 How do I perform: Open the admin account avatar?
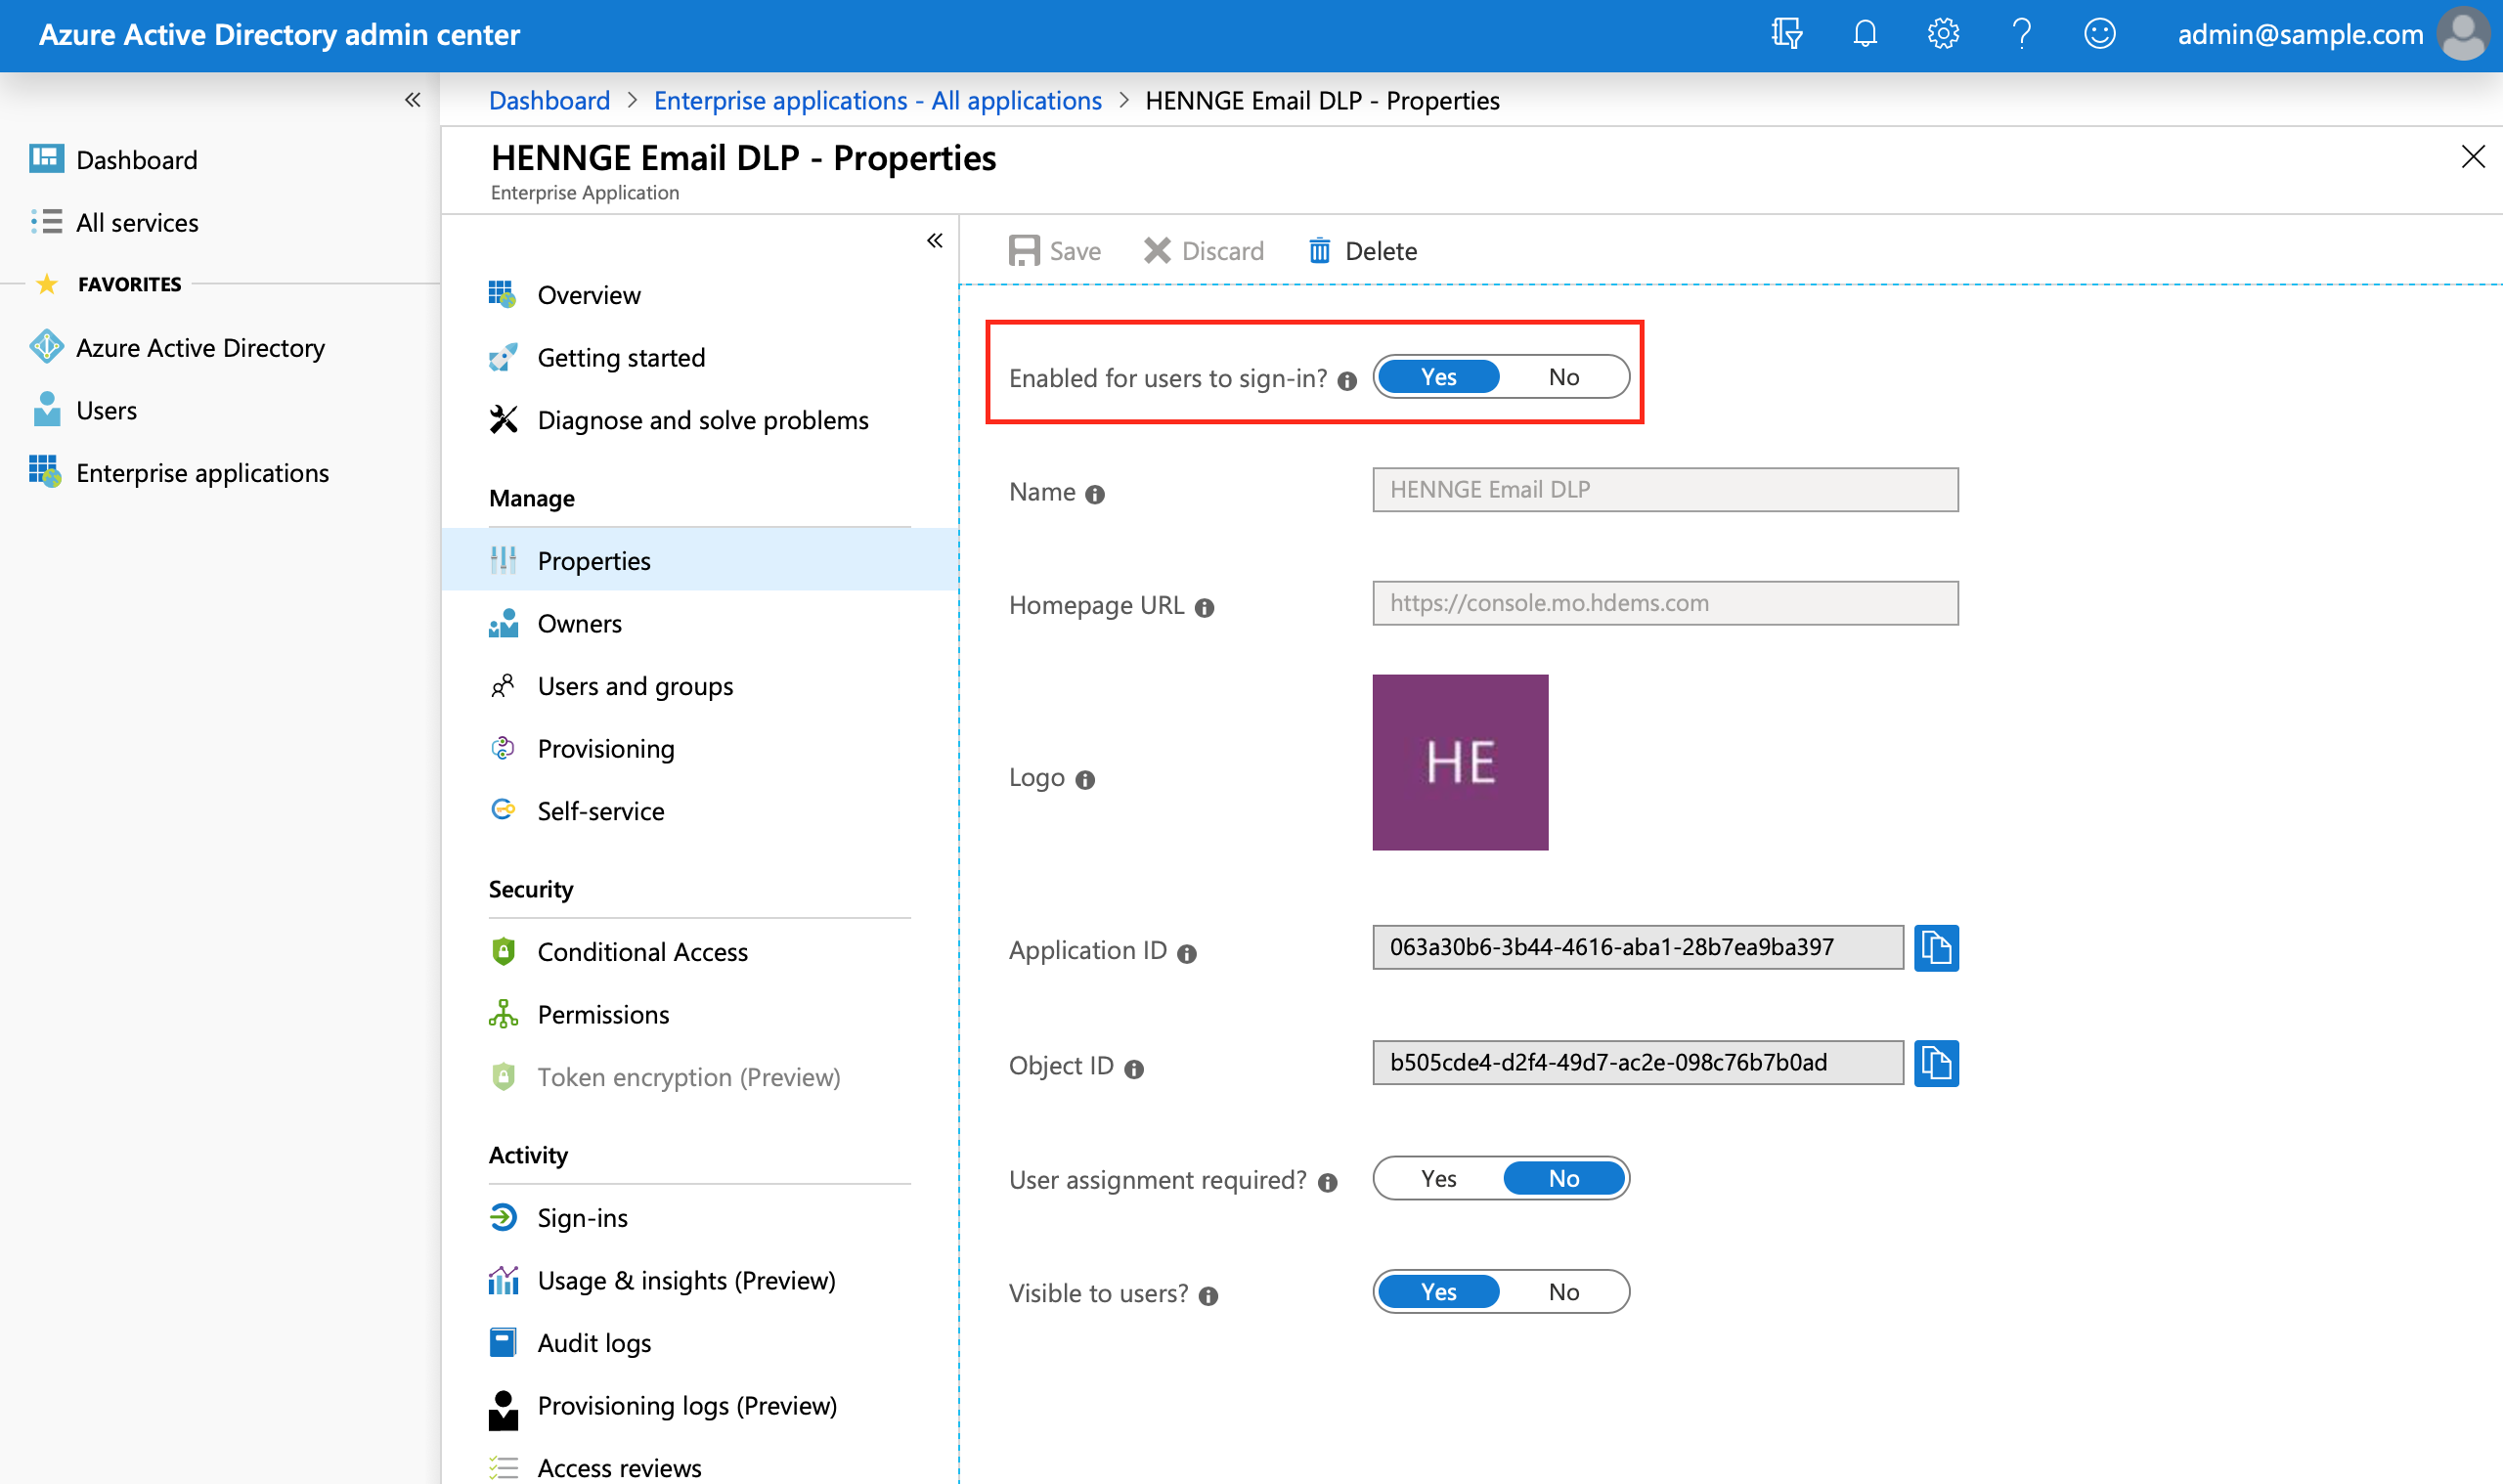pos(2464,34)
